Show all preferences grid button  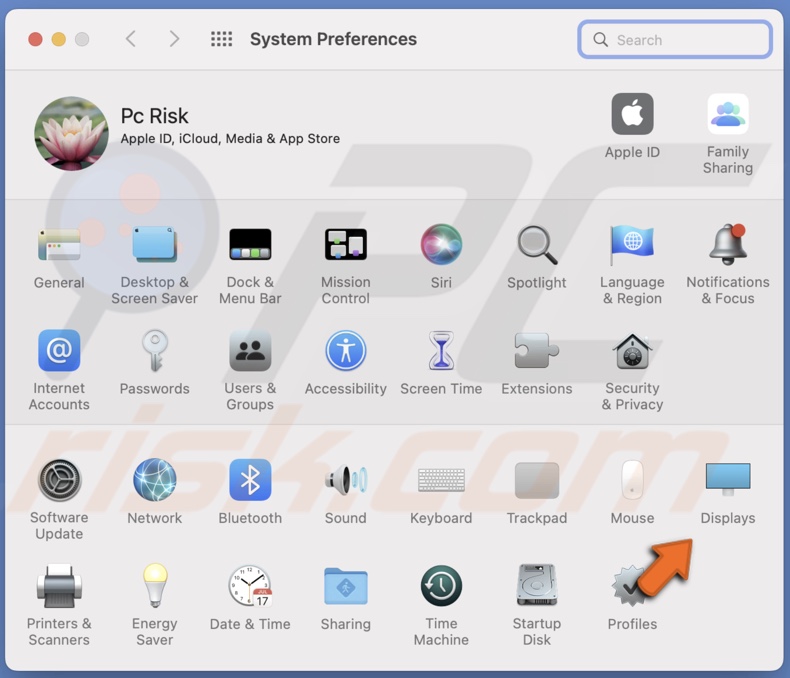(221, 39)
